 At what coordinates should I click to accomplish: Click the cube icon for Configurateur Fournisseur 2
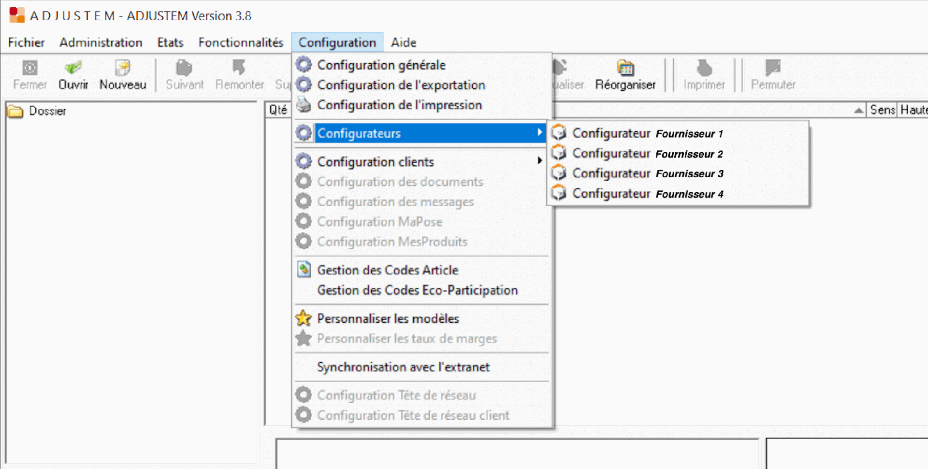(559, 153)
